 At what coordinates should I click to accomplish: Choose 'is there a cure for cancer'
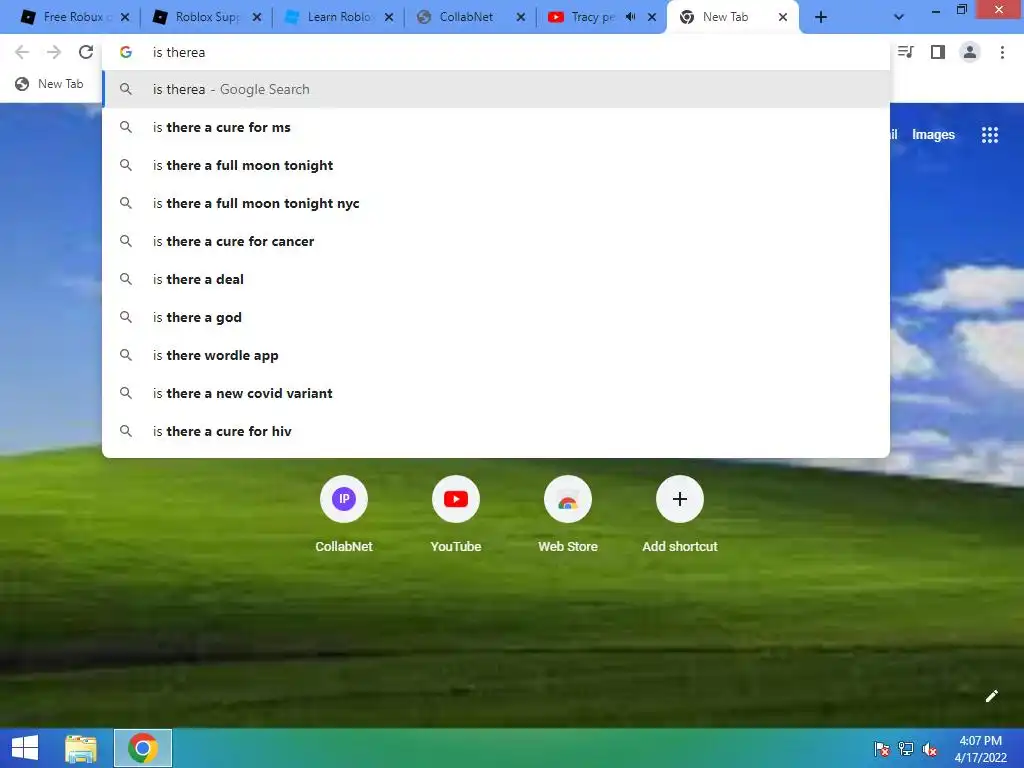tap(496, 241)
